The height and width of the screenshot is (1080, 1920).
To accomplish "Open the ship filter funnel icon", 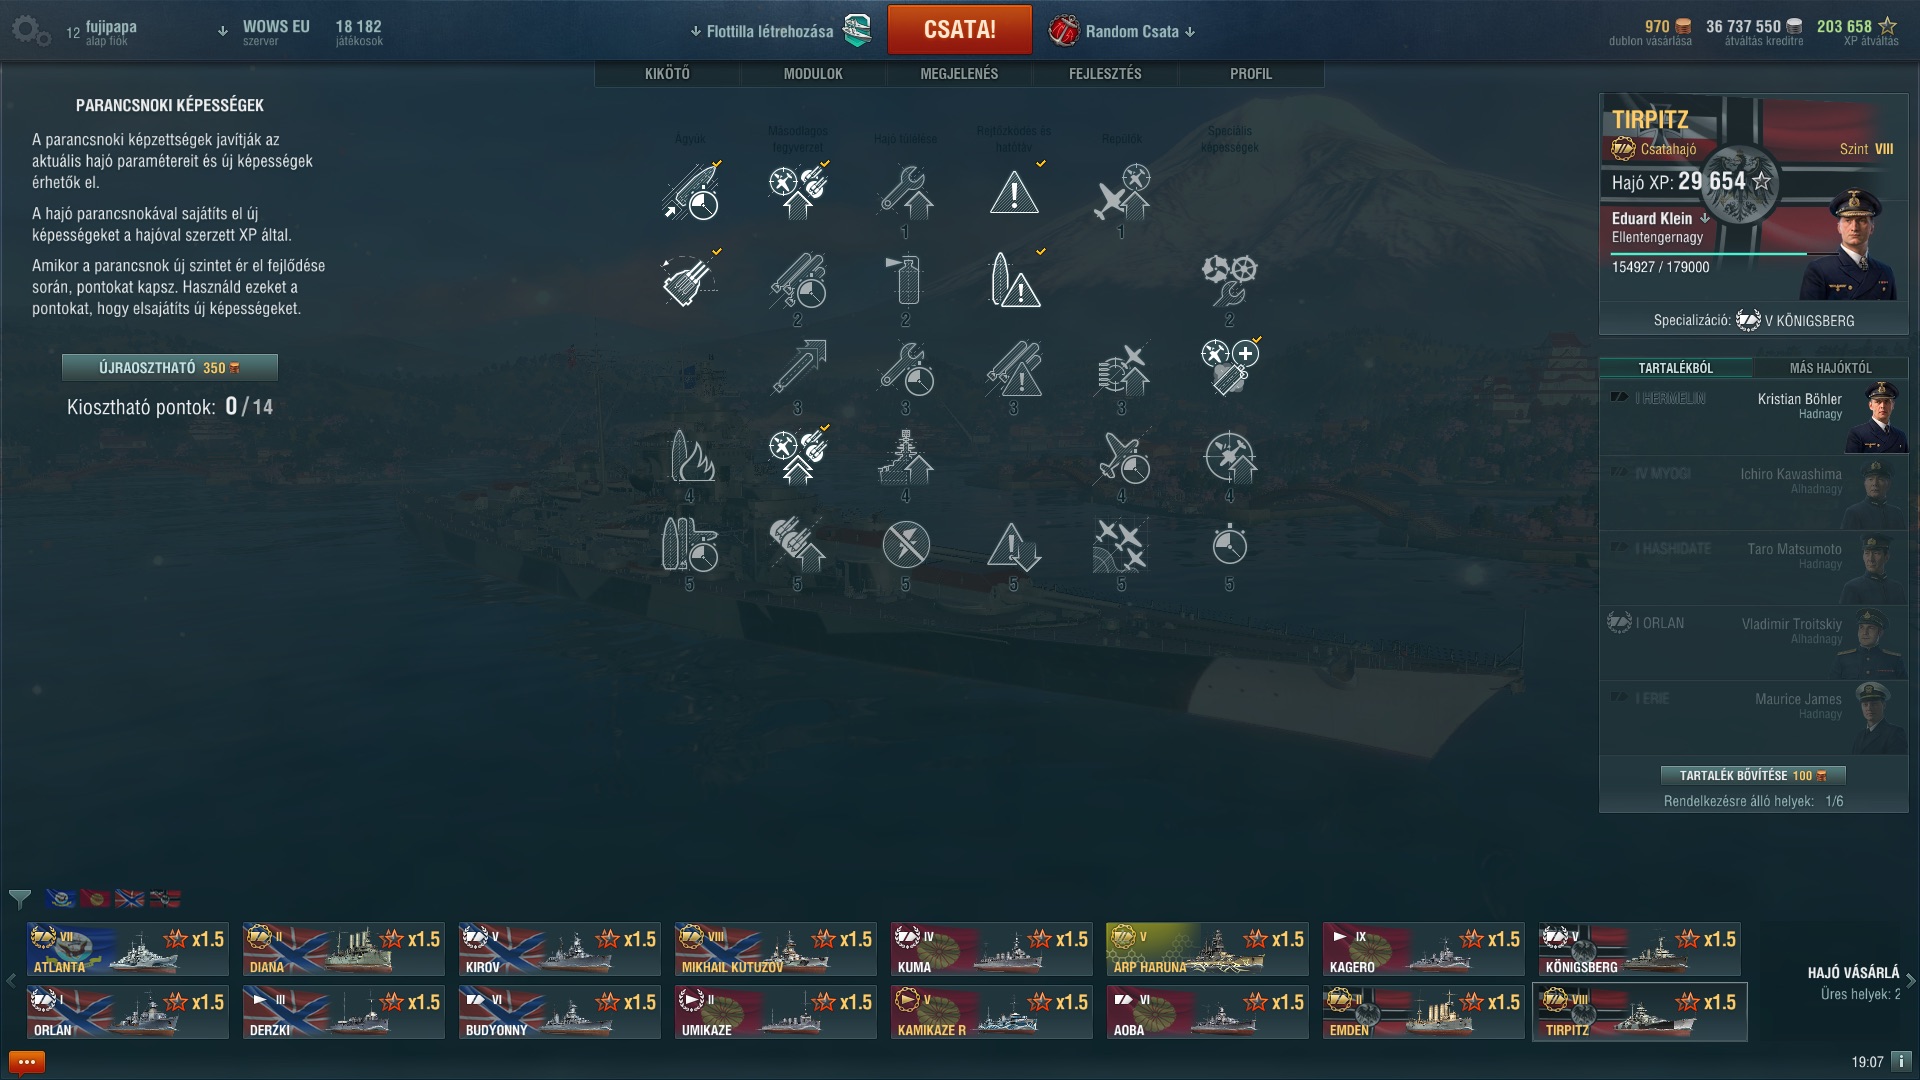I will click(19, 899).
